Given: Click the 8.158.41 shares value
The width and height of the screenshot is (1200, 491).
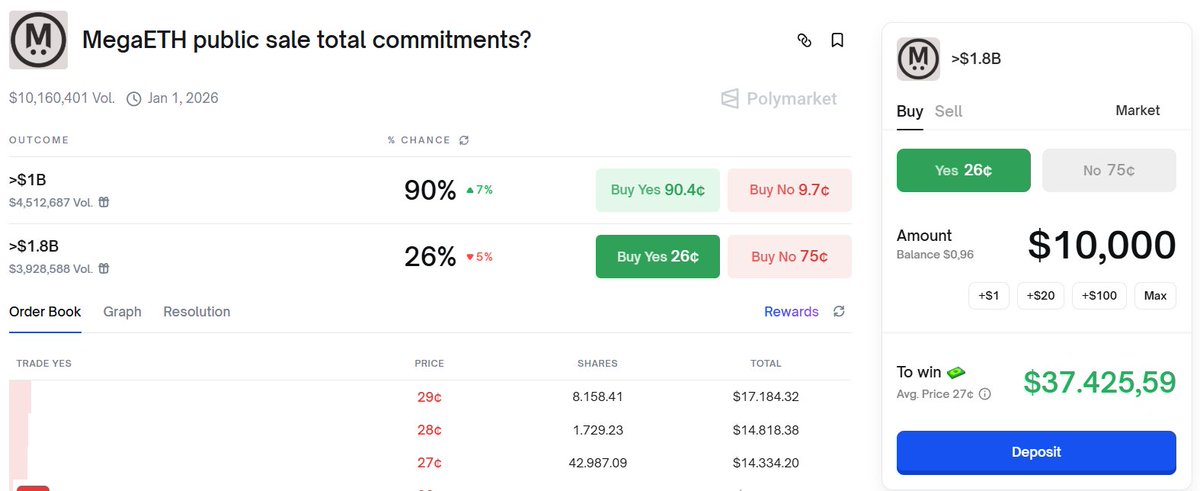Looking at the screenshot, I should click(x=597, y=397).
